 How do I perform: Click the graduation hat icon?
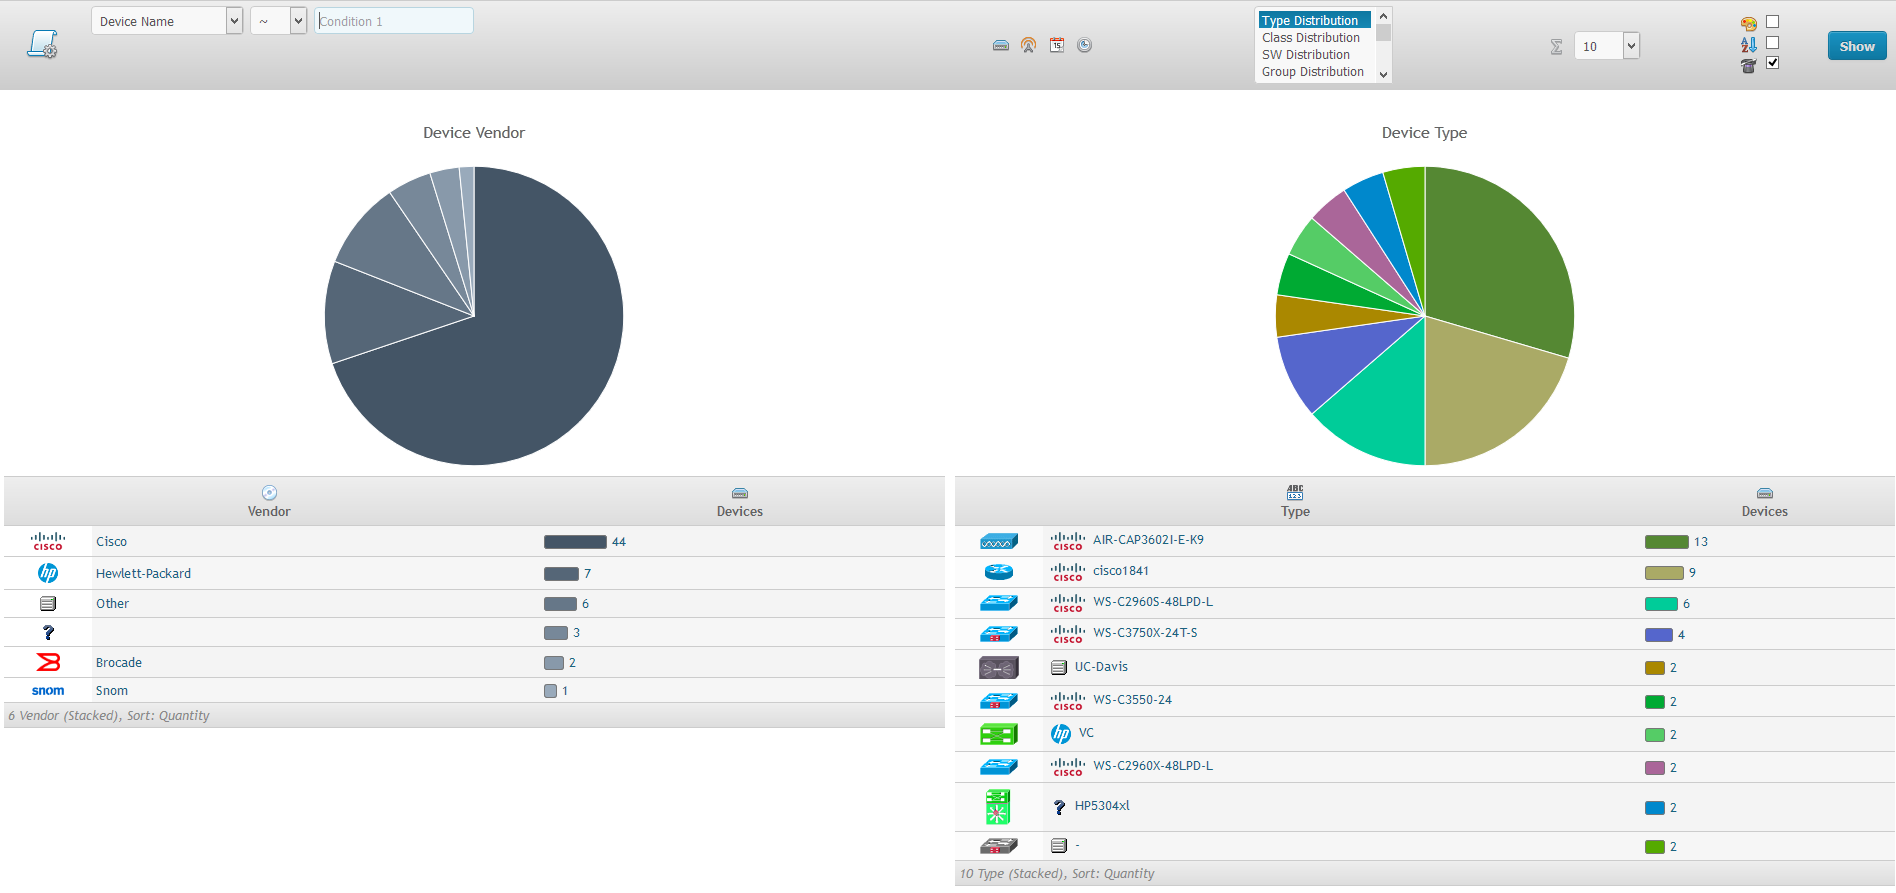pos(1748,65)
